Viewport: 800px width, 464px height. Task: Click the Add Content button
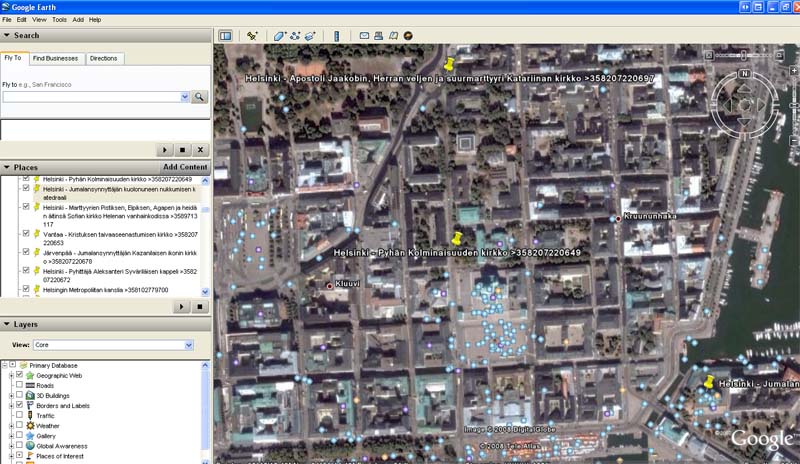coord(185,167)
